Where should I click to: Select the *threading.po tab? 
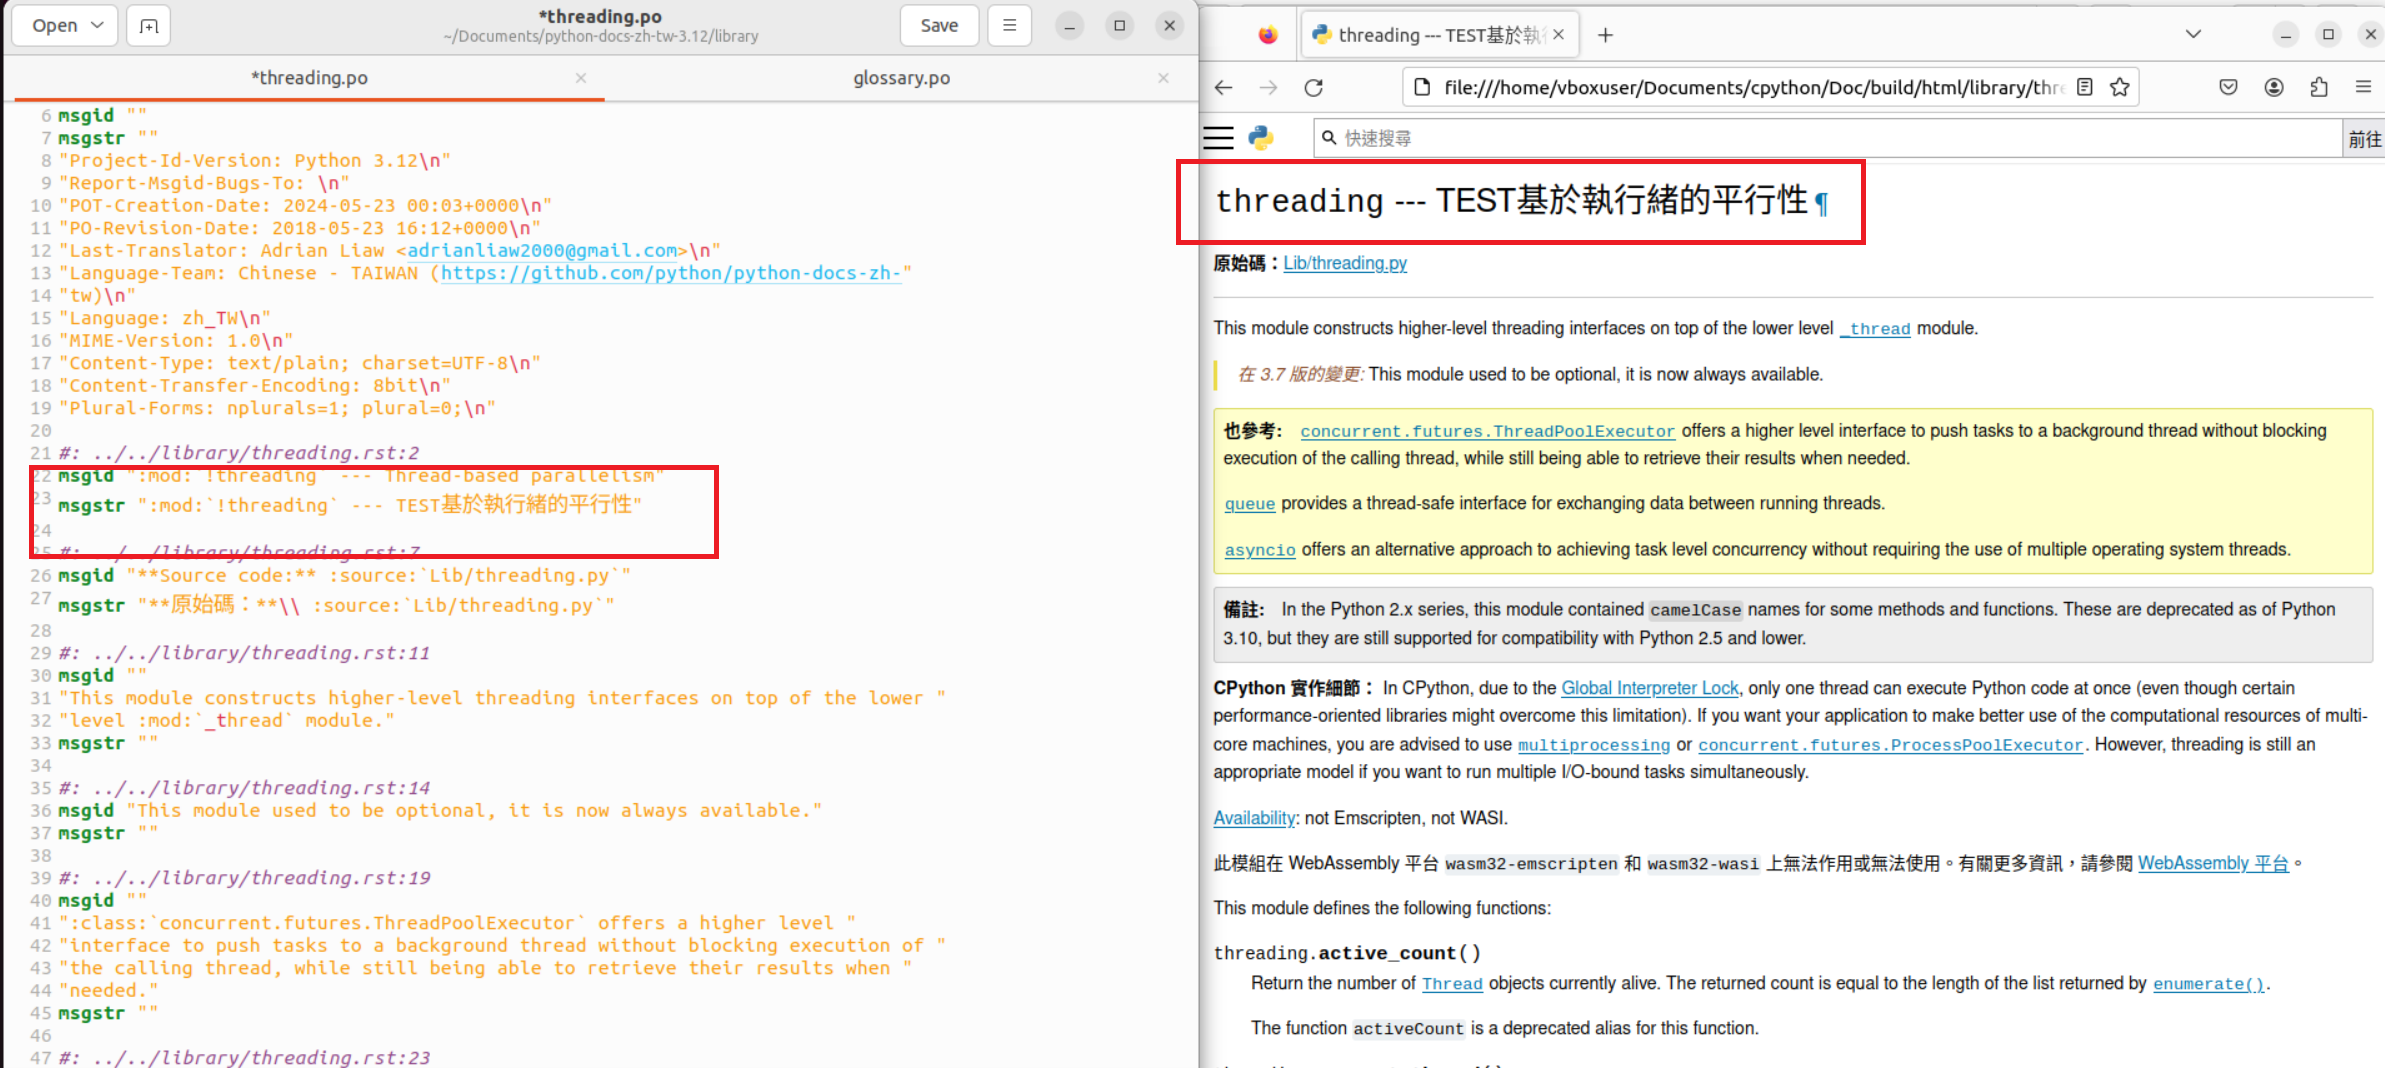click(x=309, y=78)
